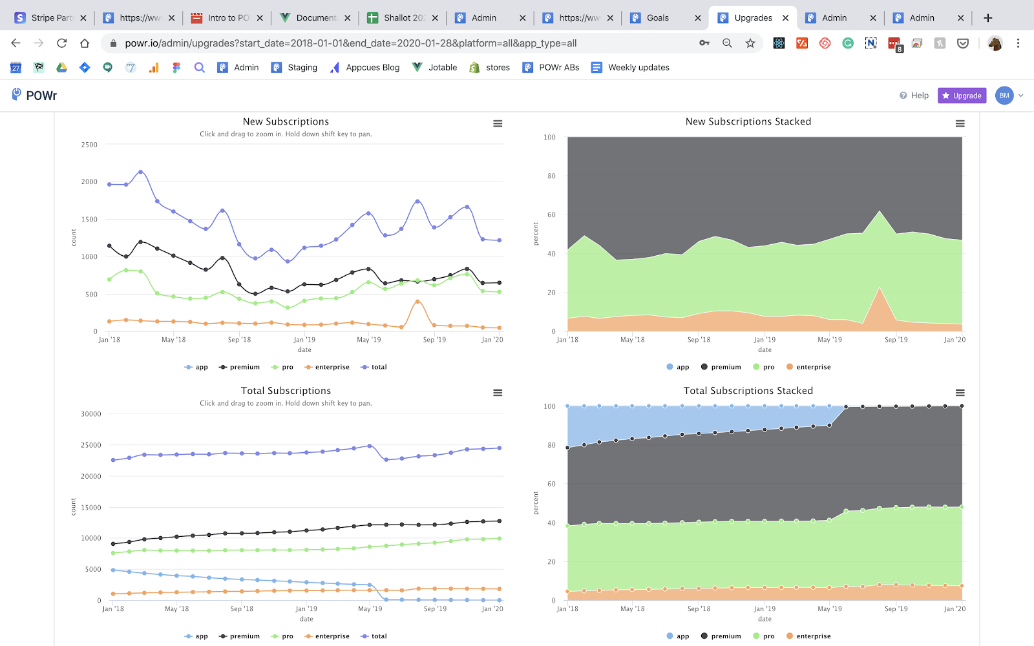The width and height of the screenshot is (1034, 646).
Task: Open the Total Subscriptions chart context menu
Action: [x=497, y=392]
